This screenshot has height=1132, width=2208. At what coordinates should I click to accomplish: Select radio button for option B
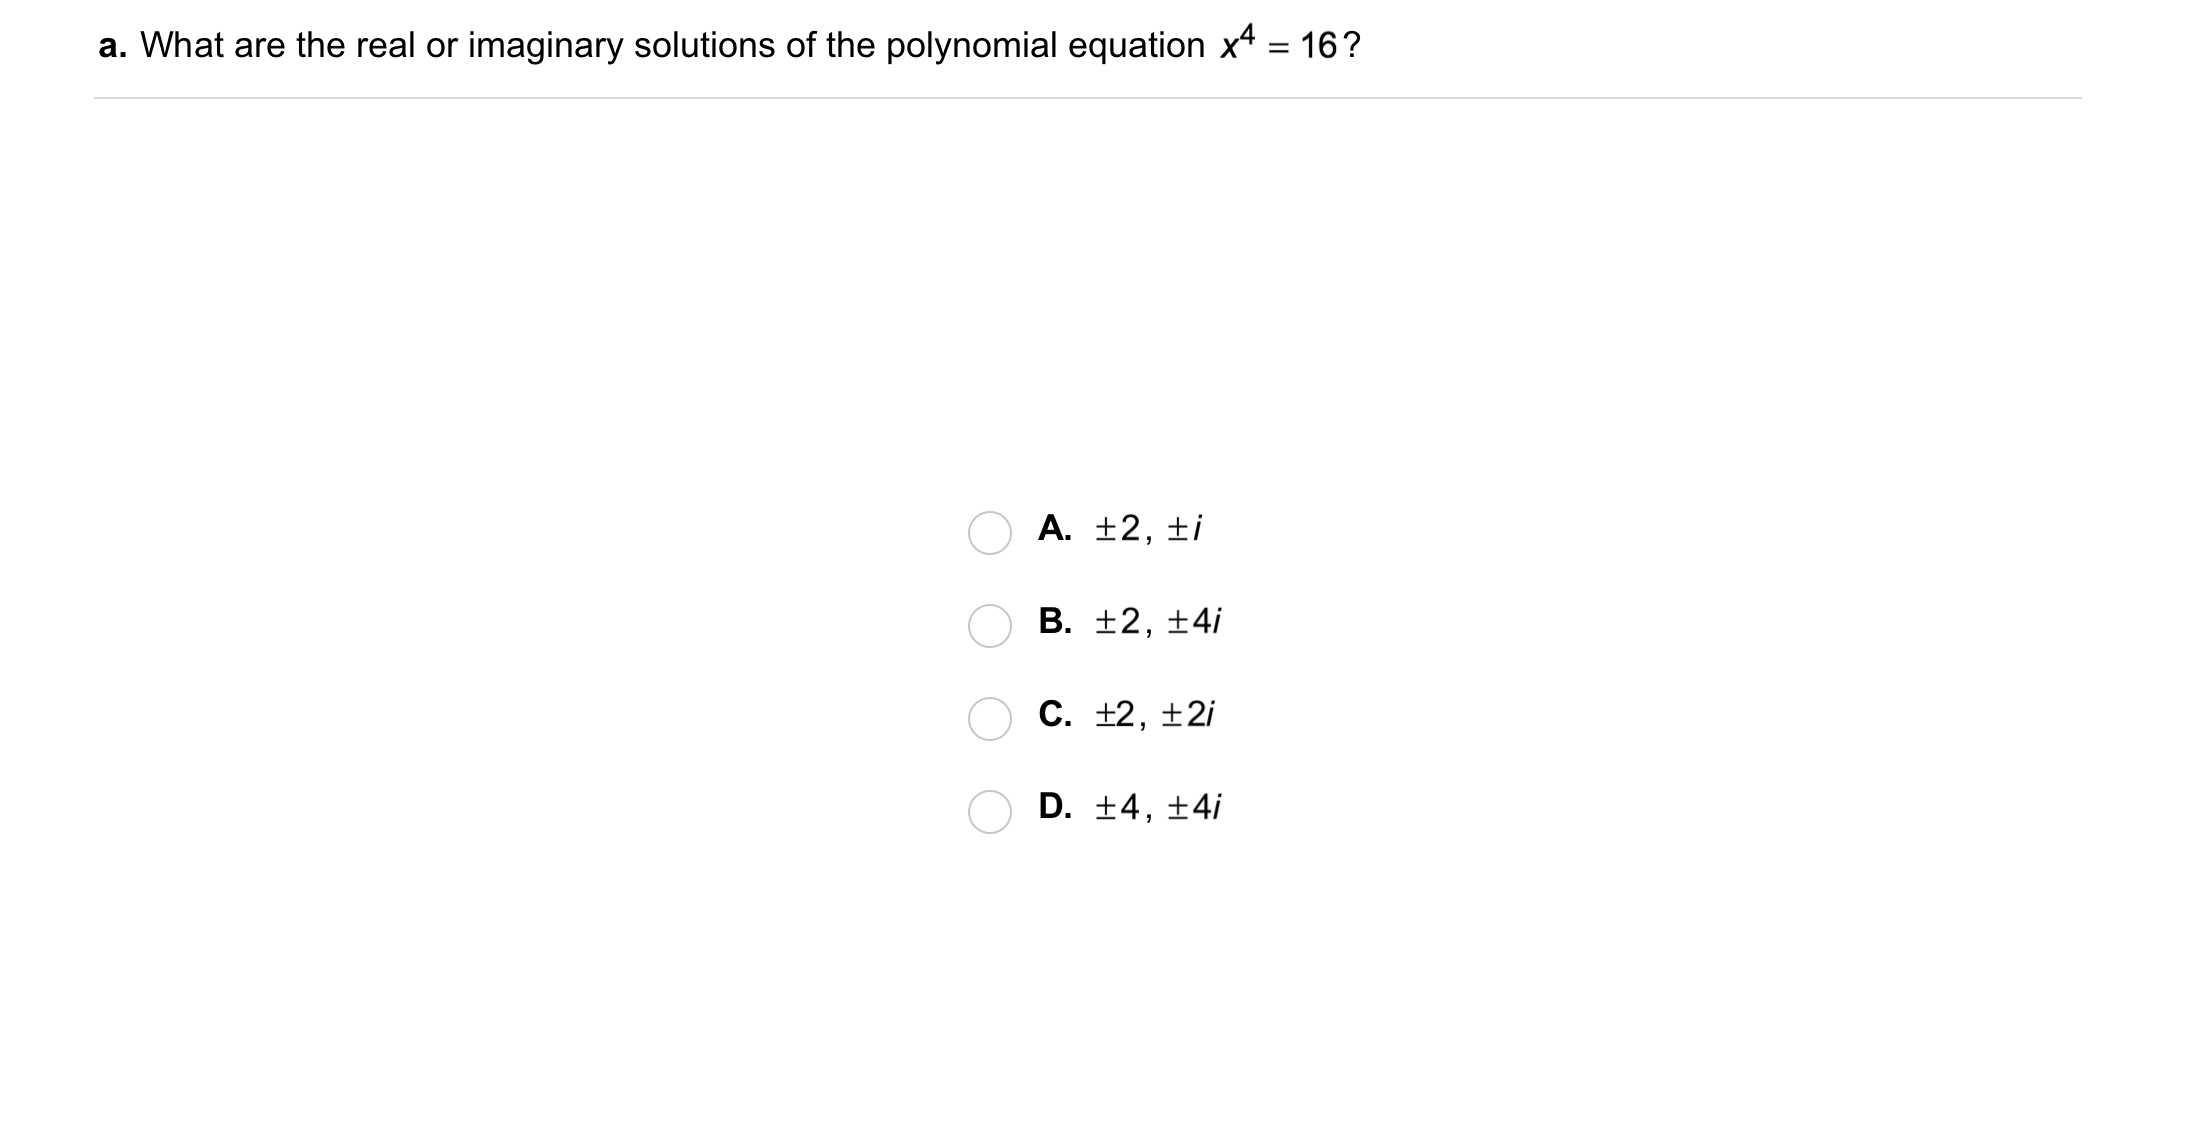989,626
